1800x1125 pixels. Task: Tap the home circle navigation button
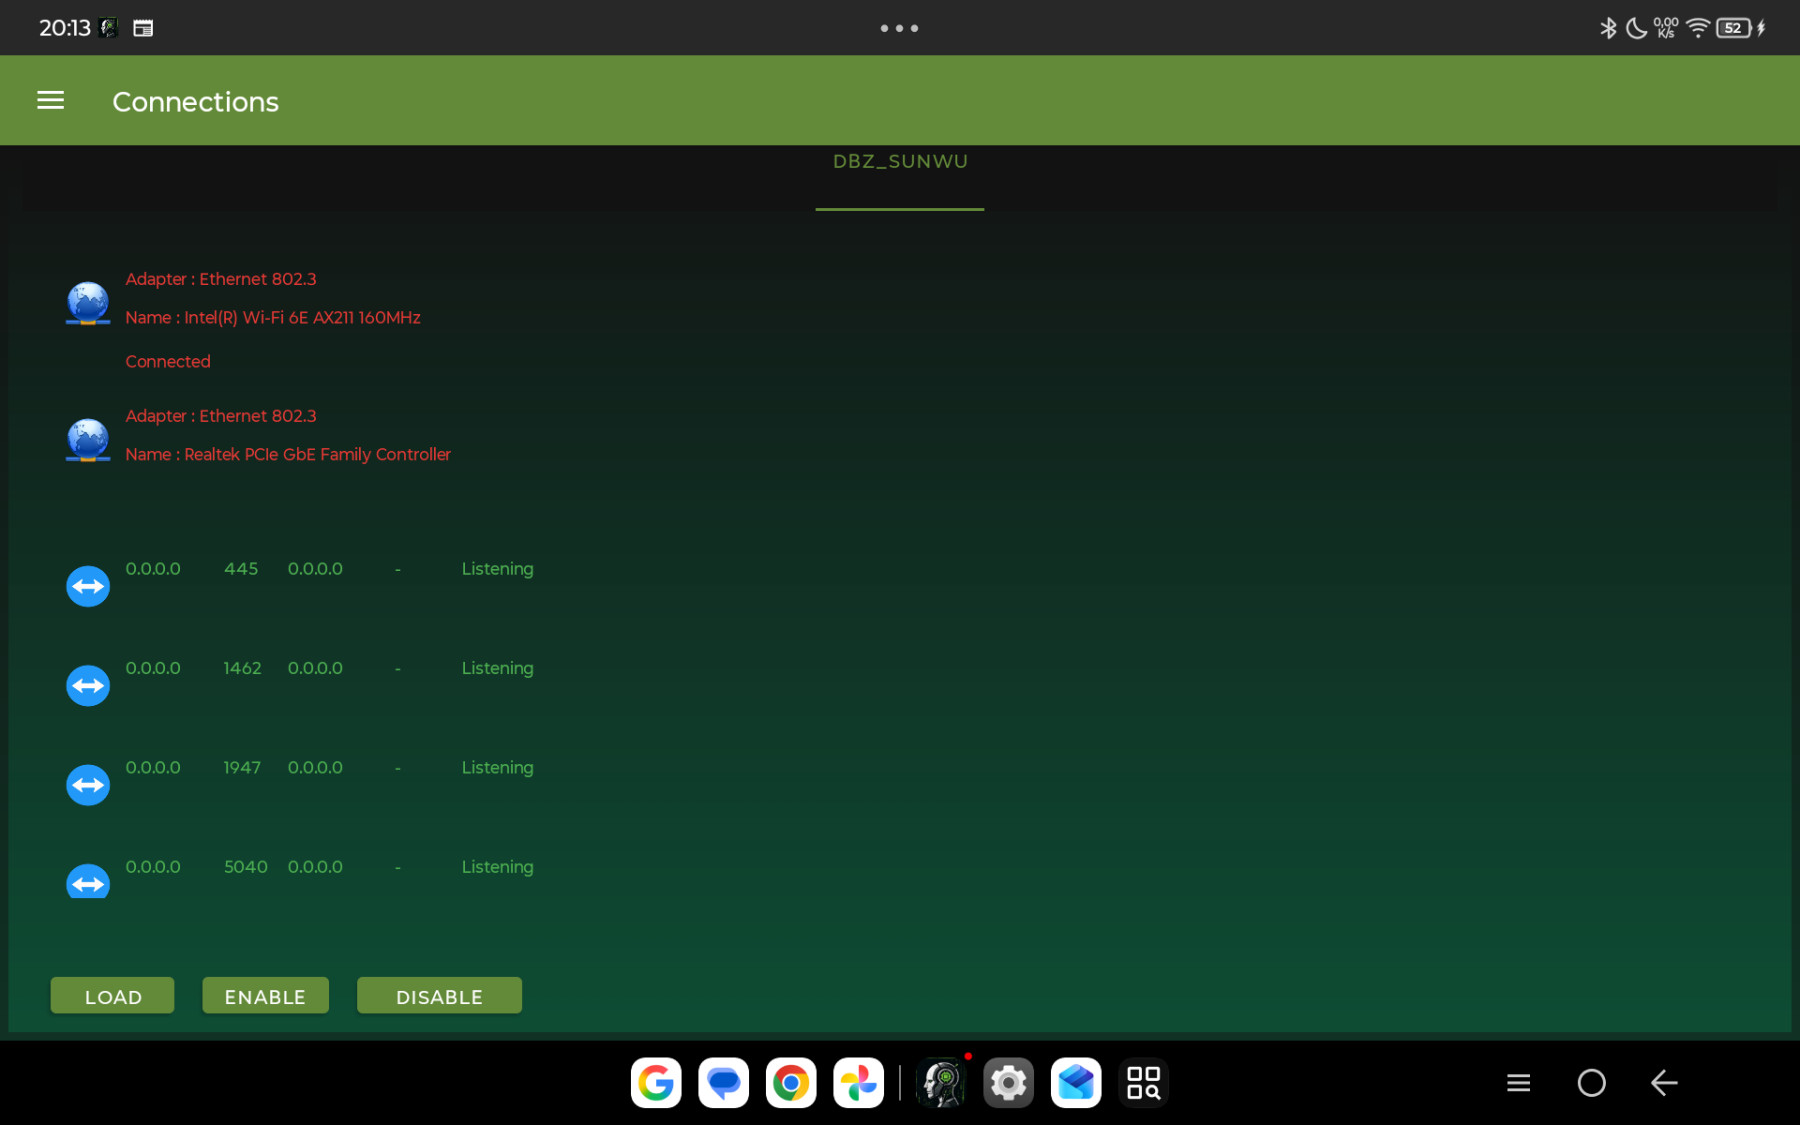pos(1592,1083)
